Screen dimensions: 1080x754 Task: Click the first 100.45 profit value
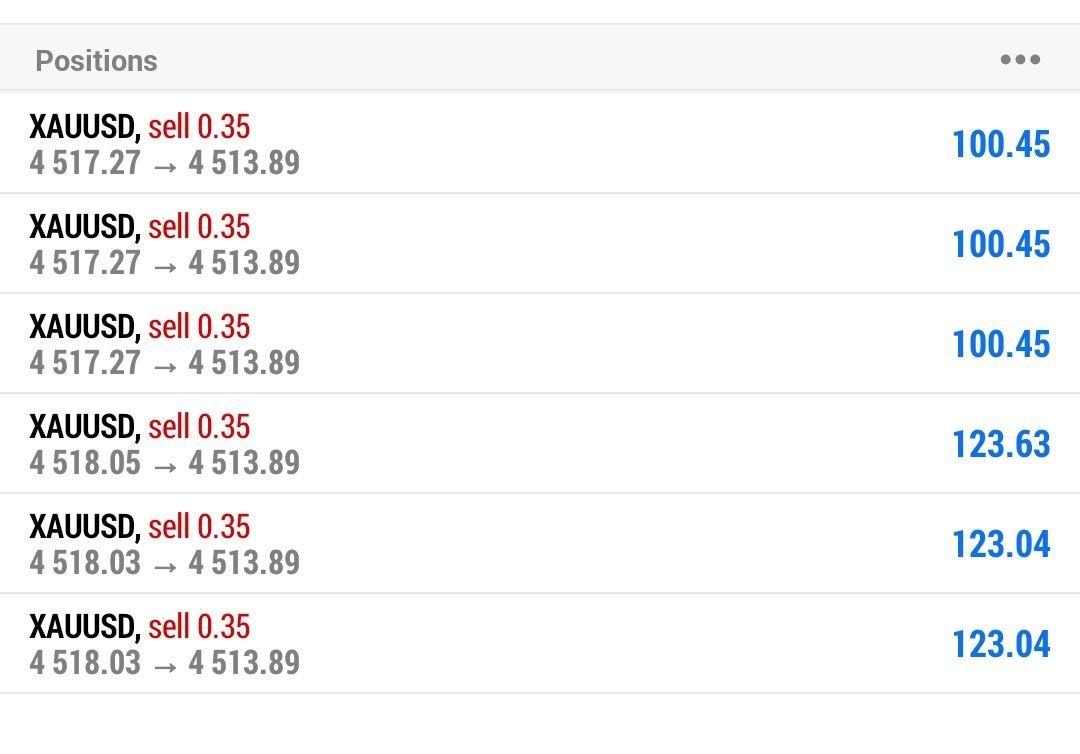(x=1001, y=144)
